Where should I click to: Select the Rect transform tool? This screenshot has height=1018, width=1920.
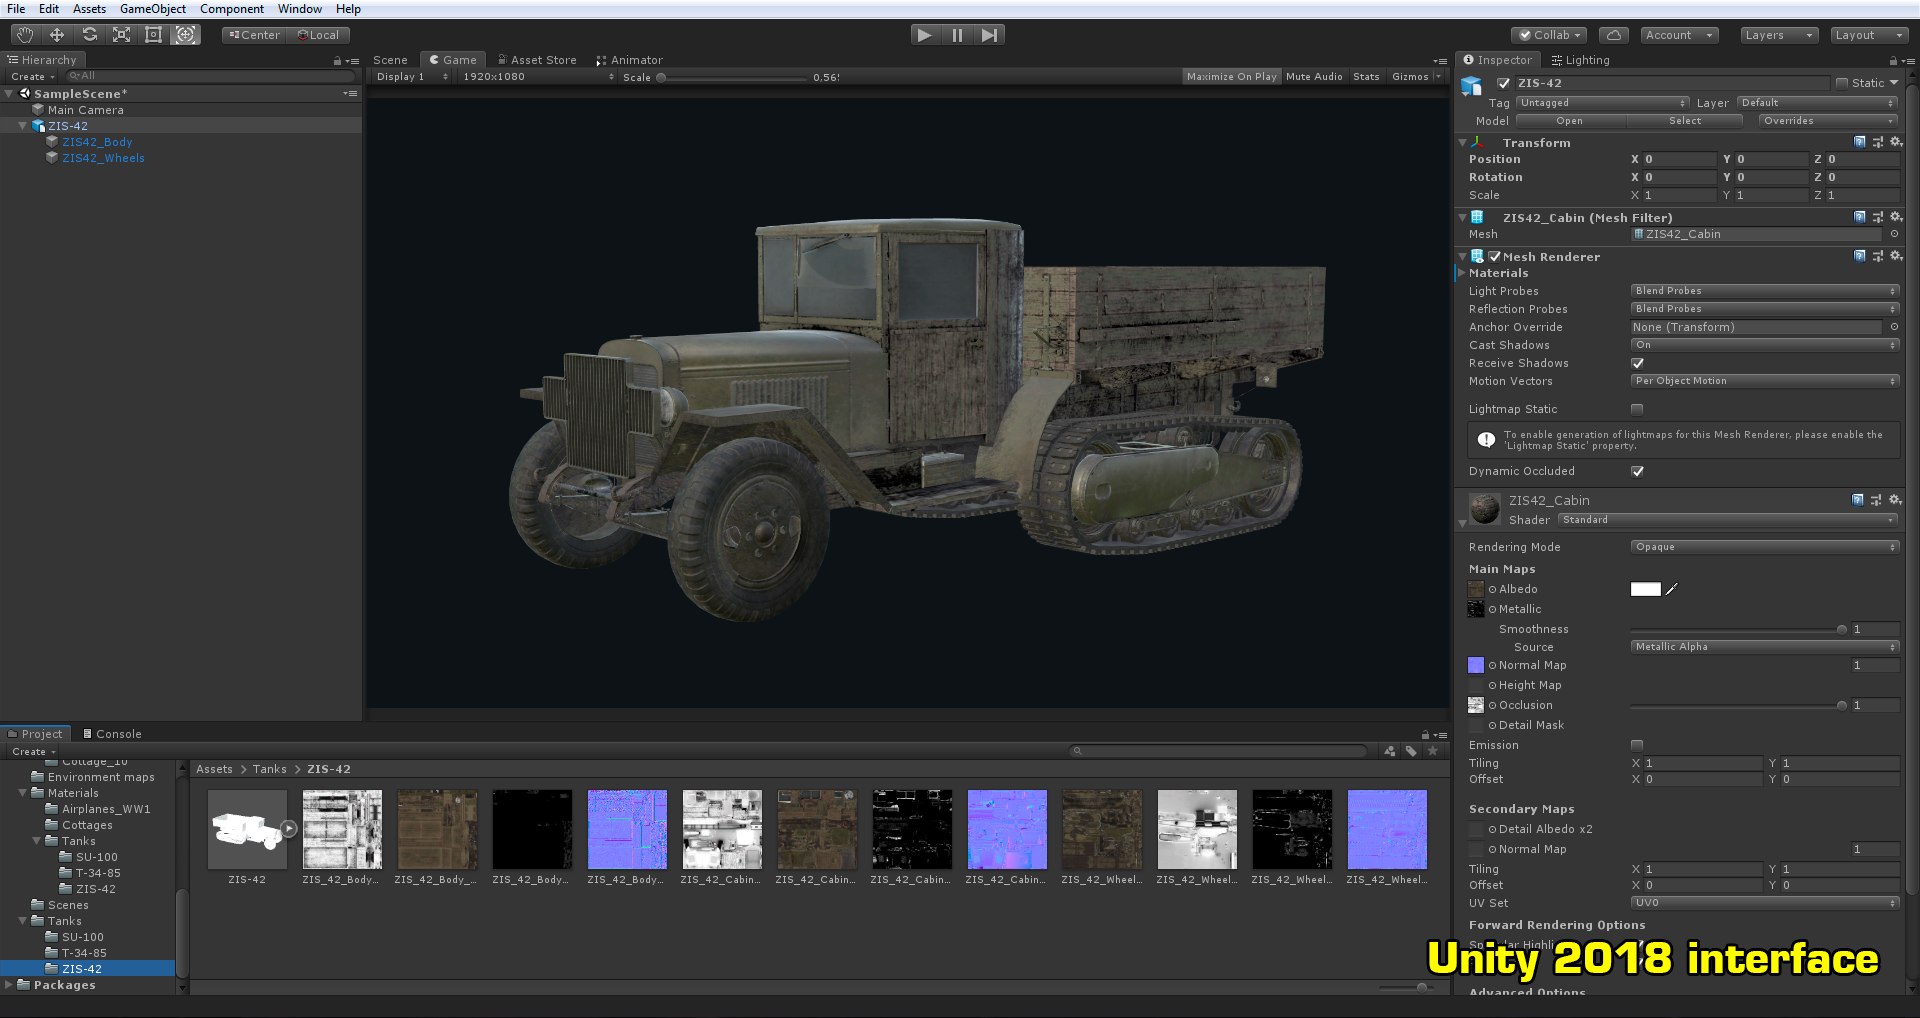153,35
